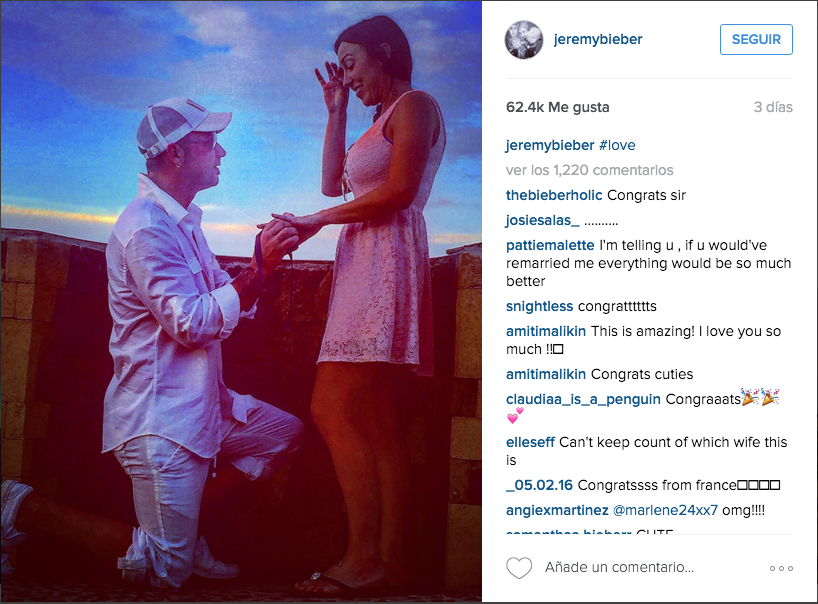
Task: Open the three-dot more options menu
Action: coord(781,568)
